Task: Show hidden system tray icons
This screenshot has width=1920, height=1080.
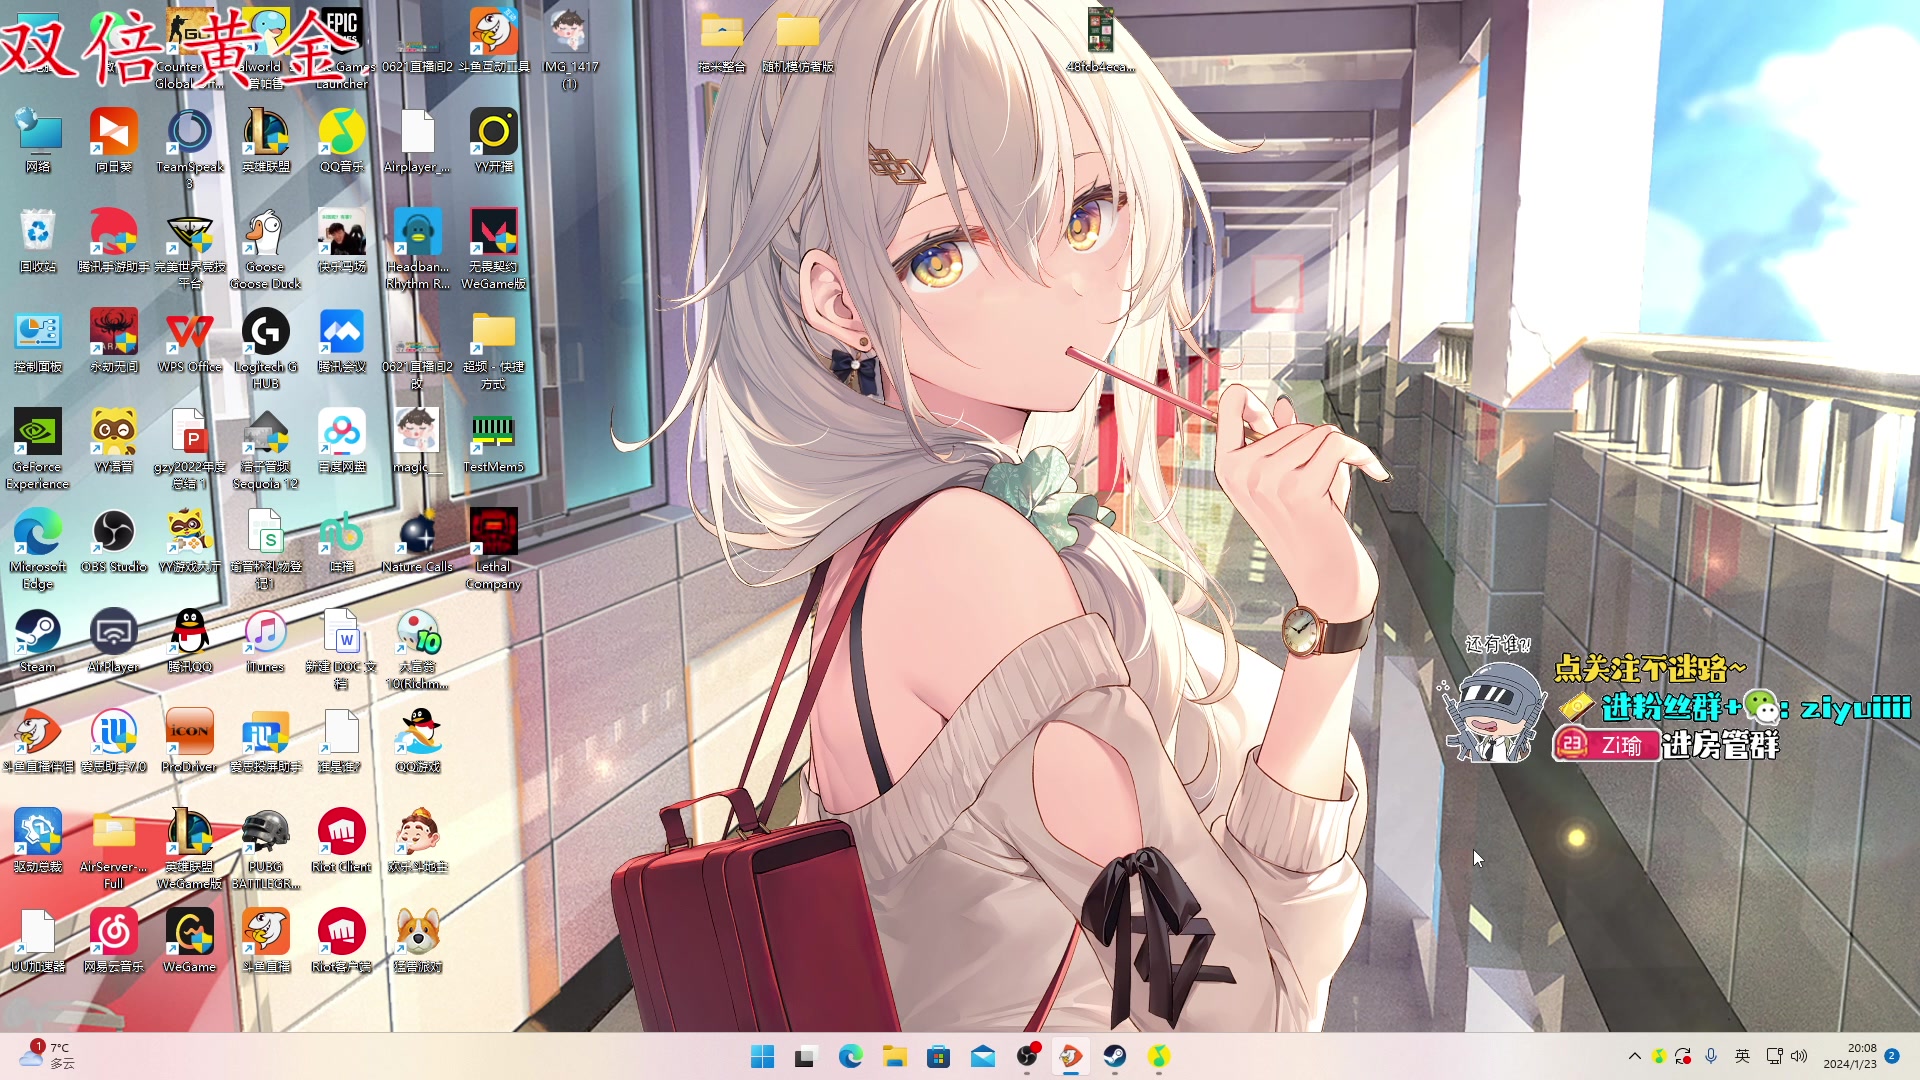Action: 1635,1056
